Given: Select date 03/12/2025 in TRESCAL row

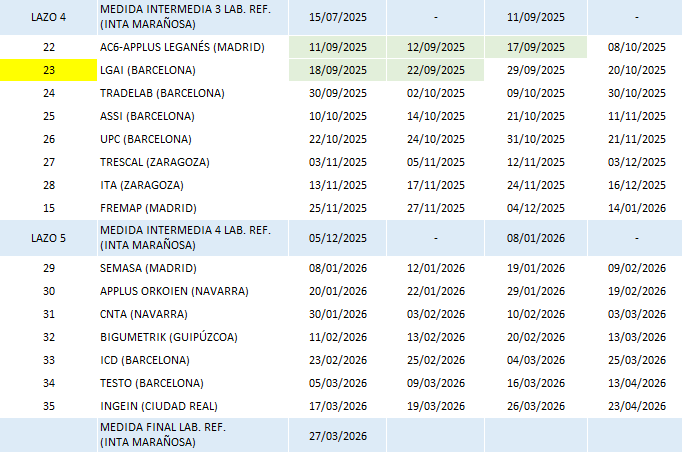Looking at the screenshot, I should (636, 162).
